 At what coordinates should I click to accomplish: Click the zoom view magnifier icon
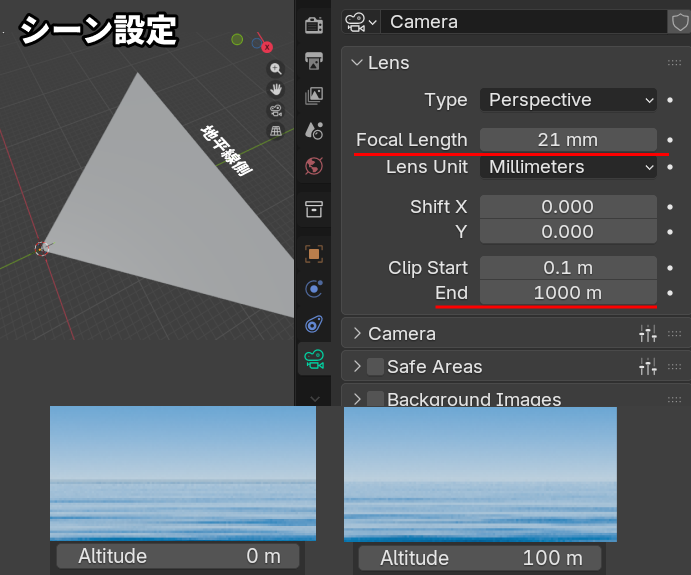(276, 69)
